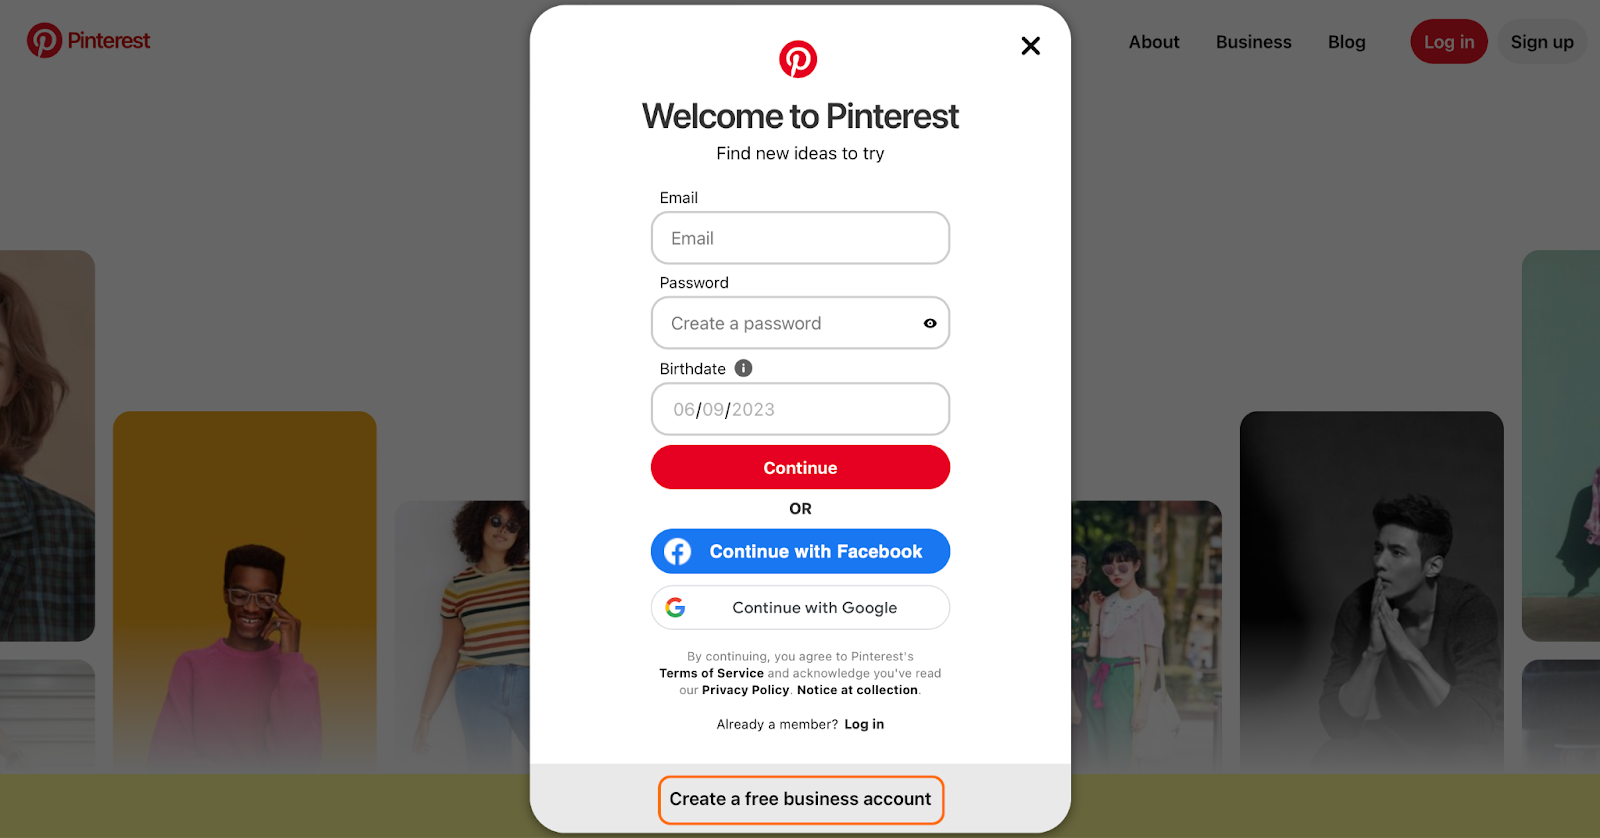1600x838 pixels.
Task: Click the Facebook logo icon
Action: [x=678, y=551]
